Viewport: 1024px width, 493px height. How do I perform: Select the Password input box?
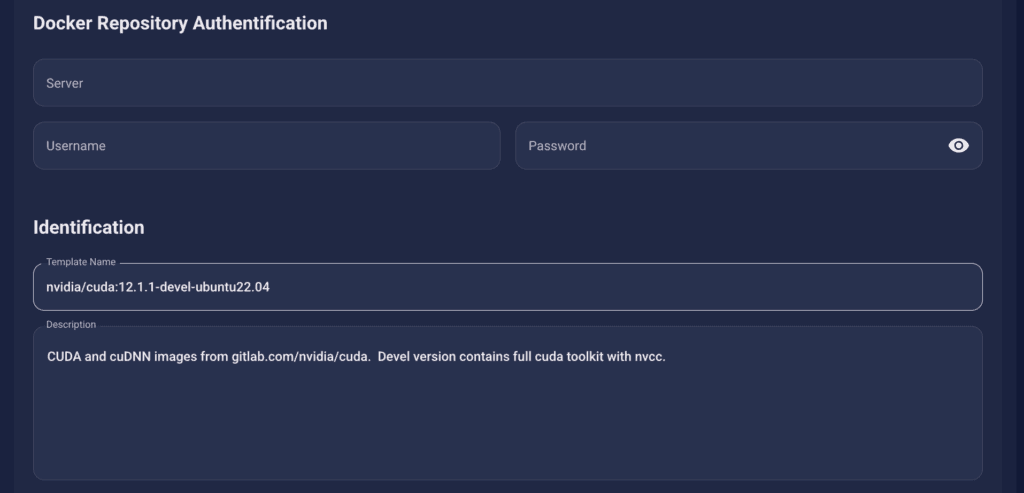pyautogui.click(x=748, y=146)
